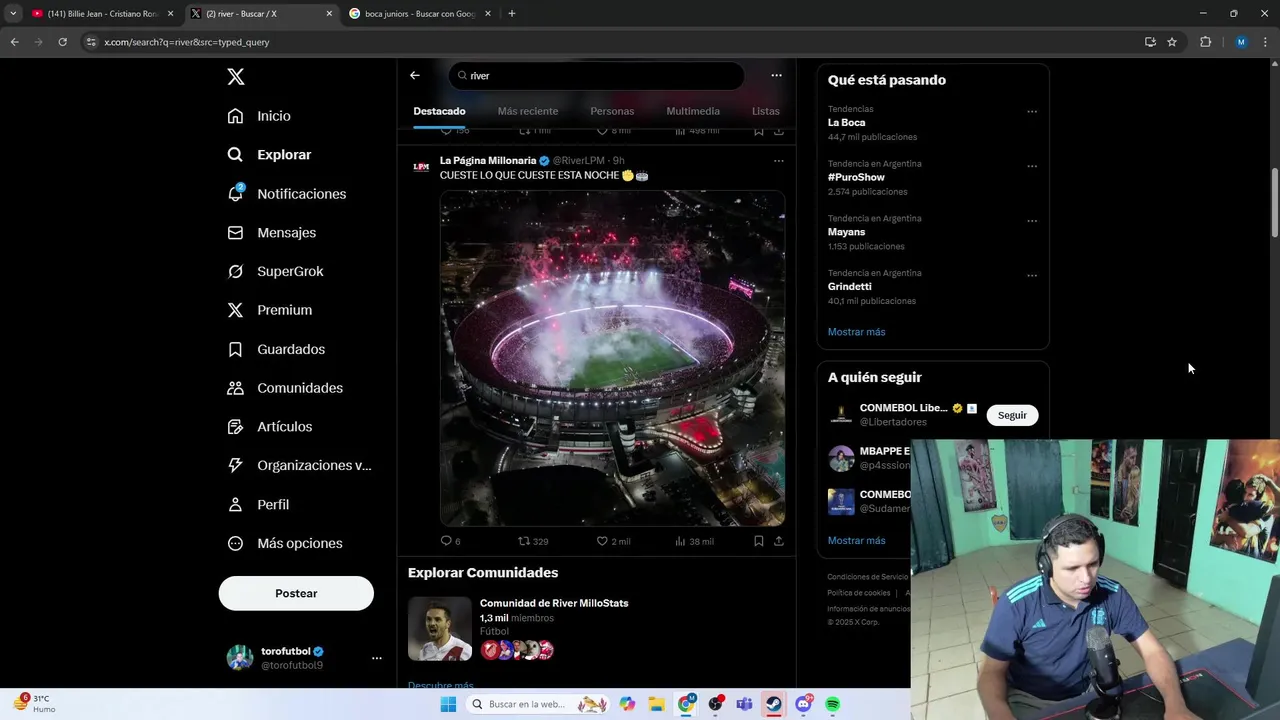Viewport: 1280px width, 720px height.
Task: Click the Postear button
Action: point(296,593)
